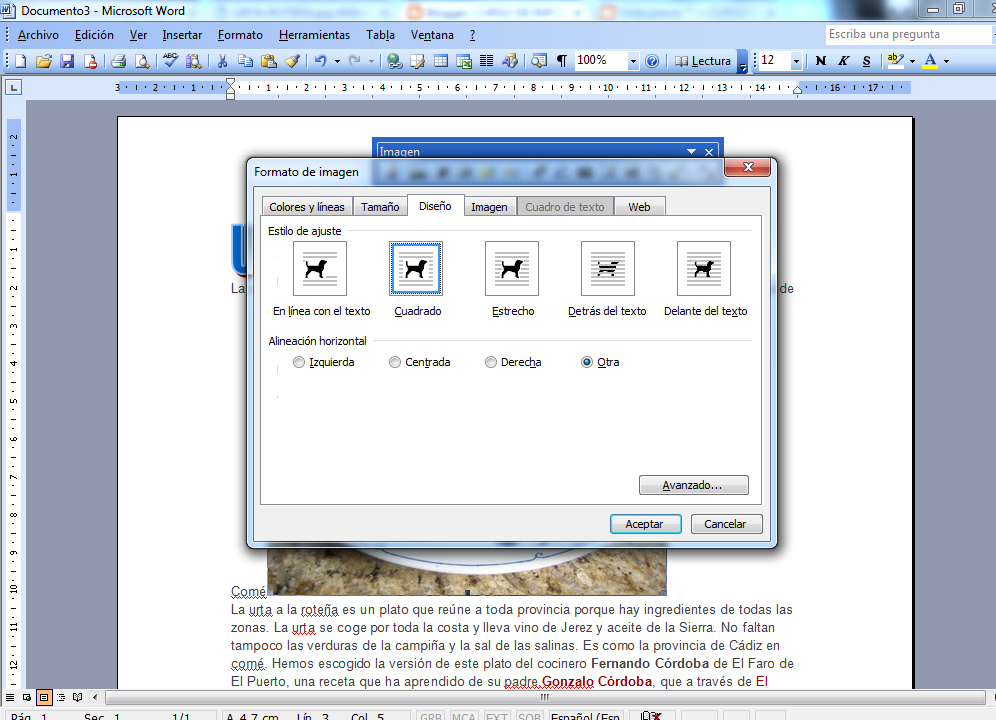Open the font size dropdown
This screenshot has height=720, width=996.
click(797, 60)
